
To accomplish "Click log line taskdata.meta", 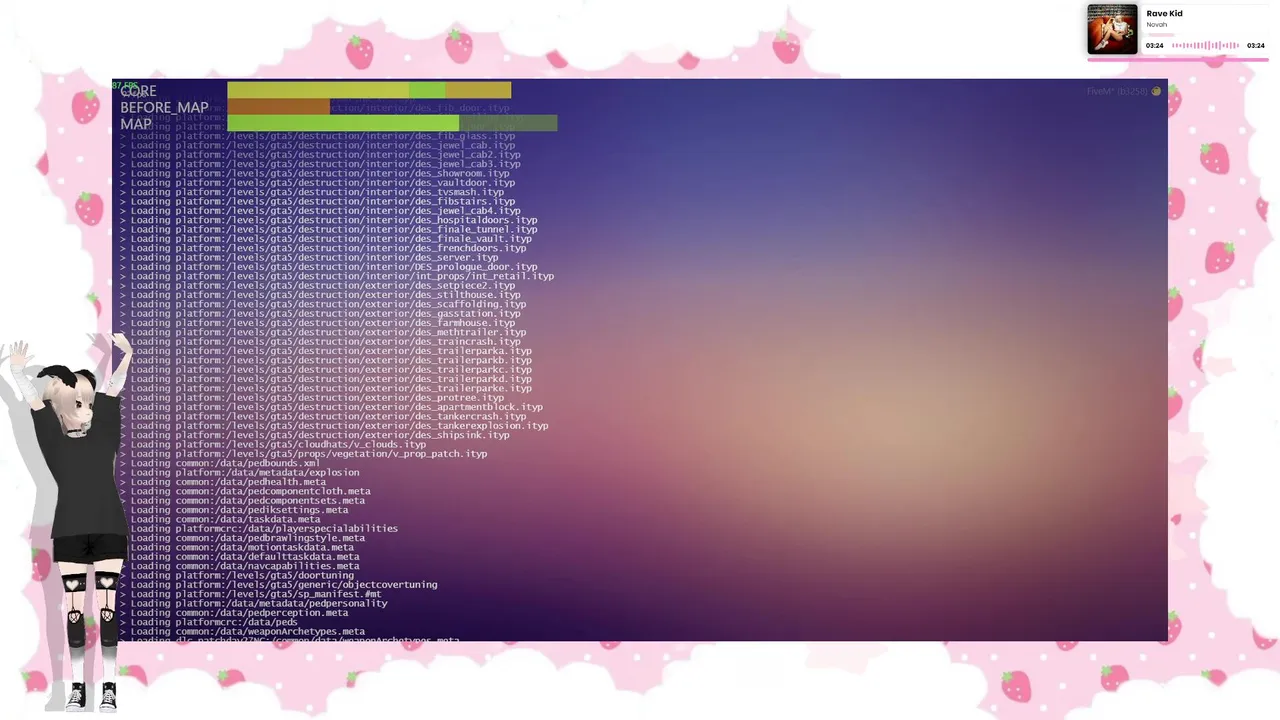I will [220, 519].
